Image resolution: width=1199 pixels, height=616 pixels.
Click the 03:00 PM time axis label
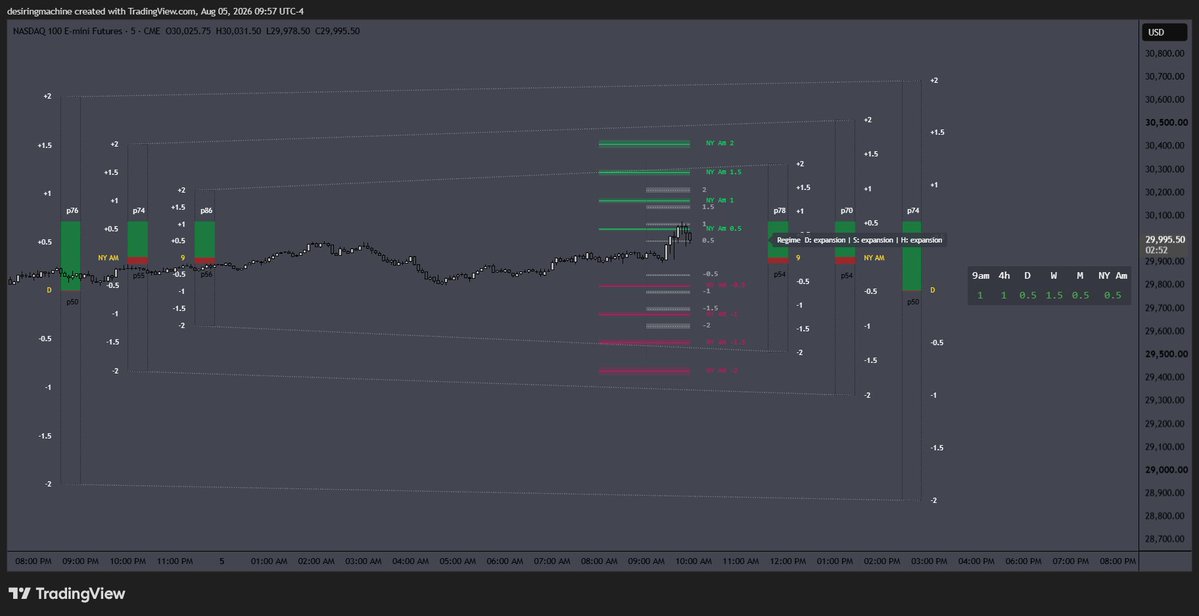click(x=929, y=561)
